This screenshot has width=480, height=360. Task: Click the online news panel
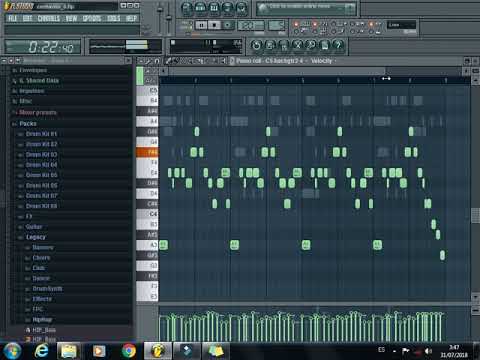(x=306, y=8)
